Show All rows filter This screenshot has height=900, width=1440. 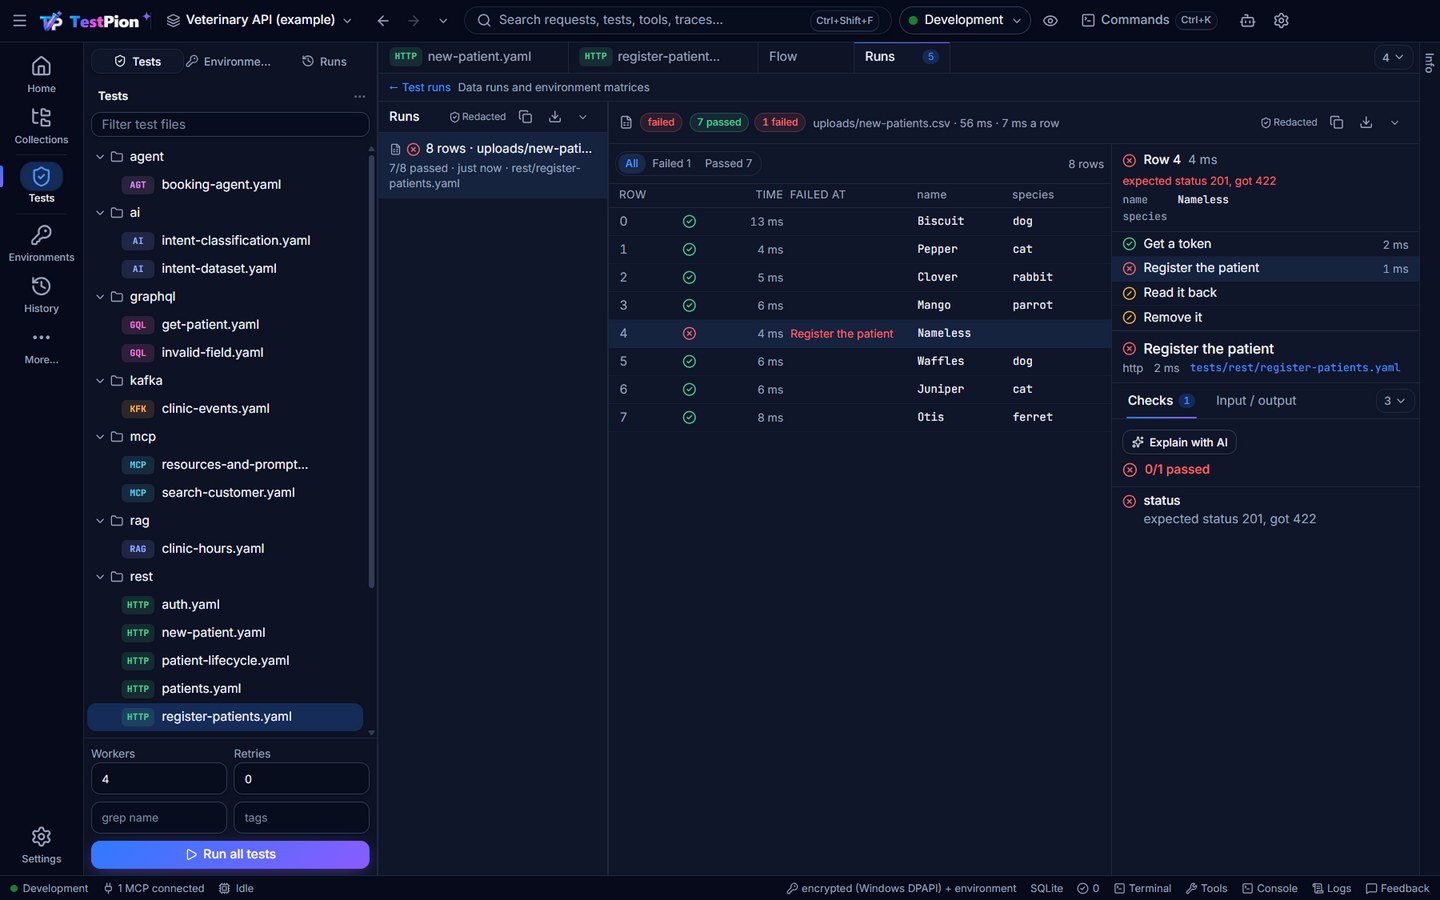point(631,163)
